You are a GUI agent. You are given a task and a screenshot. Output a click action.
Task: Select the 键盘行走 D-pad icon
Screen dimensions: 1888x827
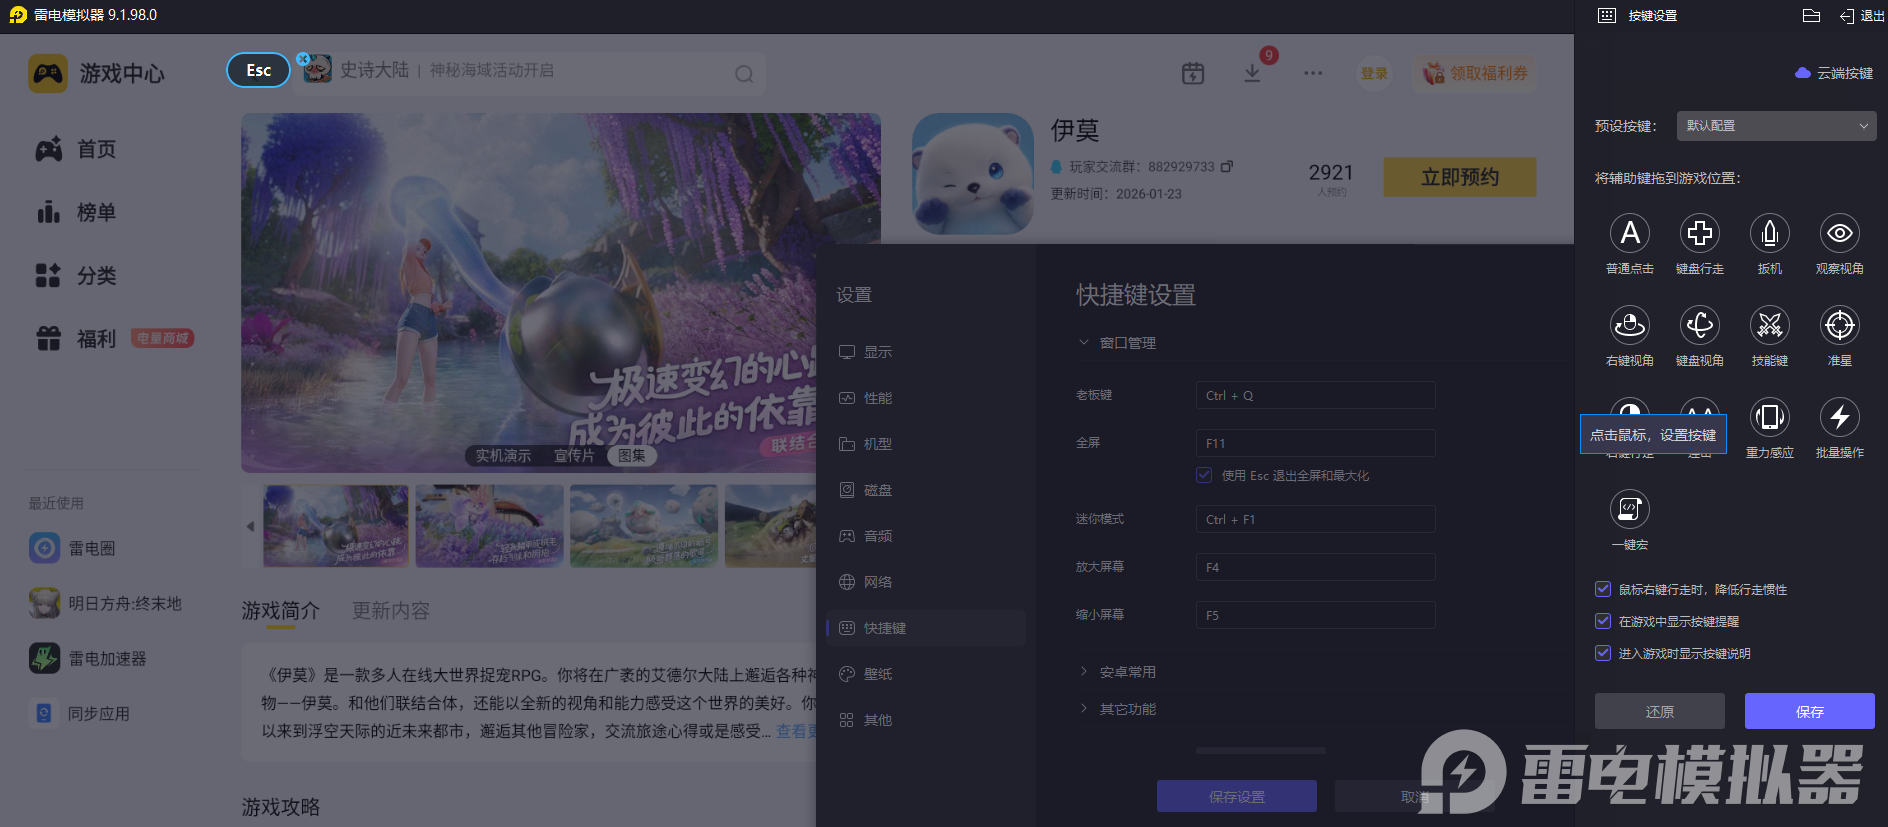[1700, 233]
